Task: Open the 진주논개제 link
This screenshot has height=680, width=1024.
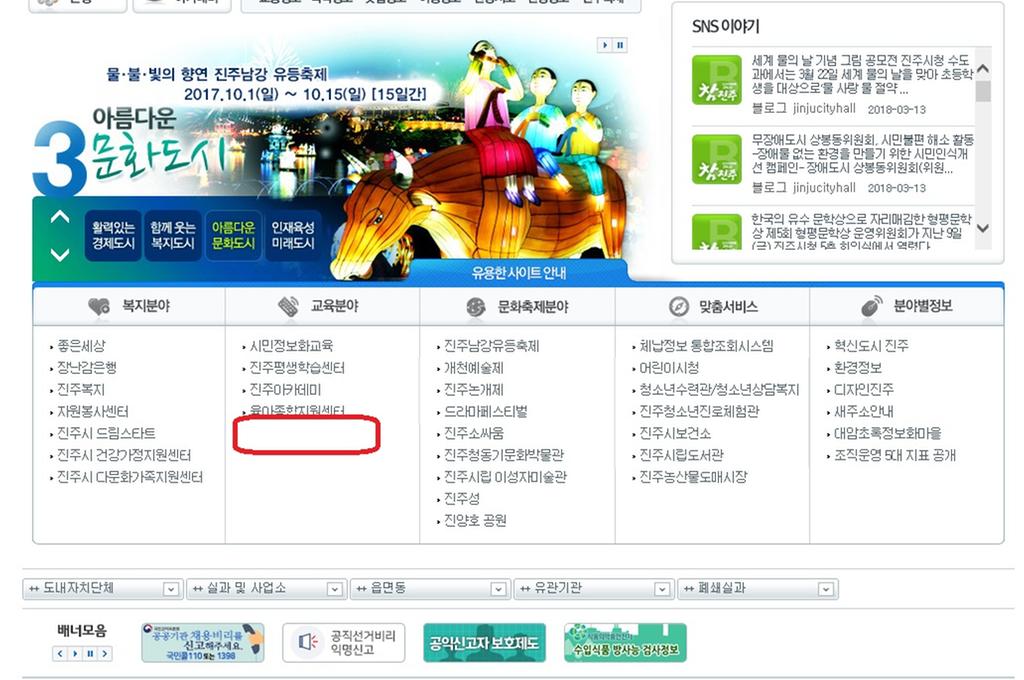Action: point(473,389)
